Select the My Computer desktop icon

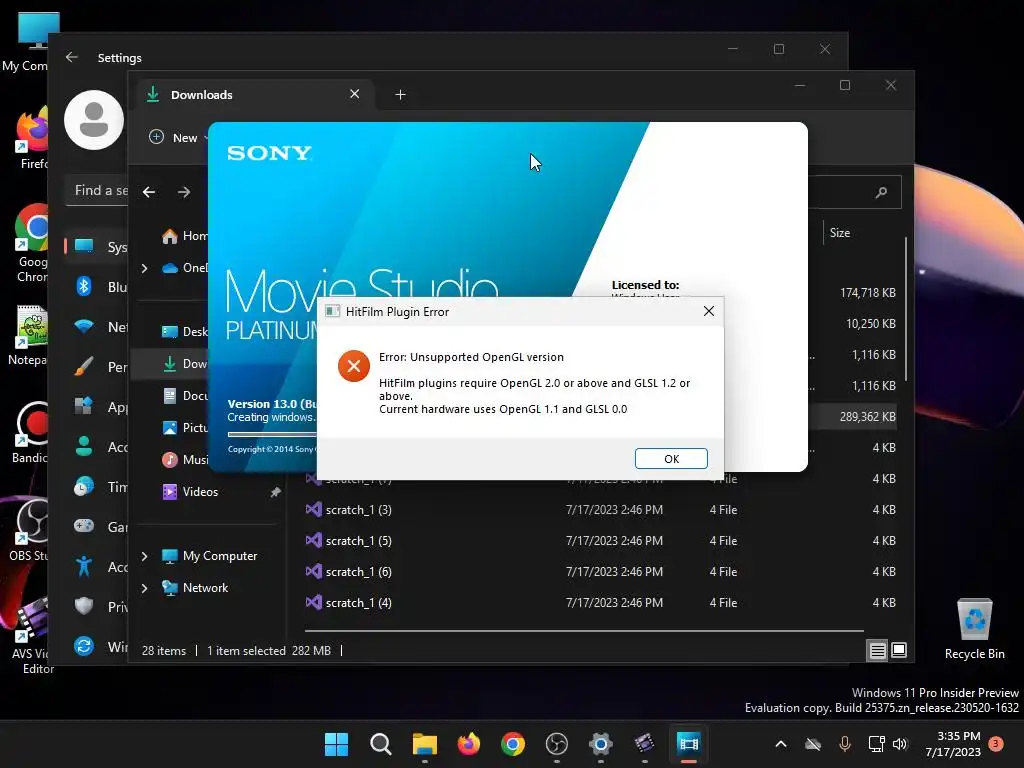pyautogui.click(x=26, y=40)
